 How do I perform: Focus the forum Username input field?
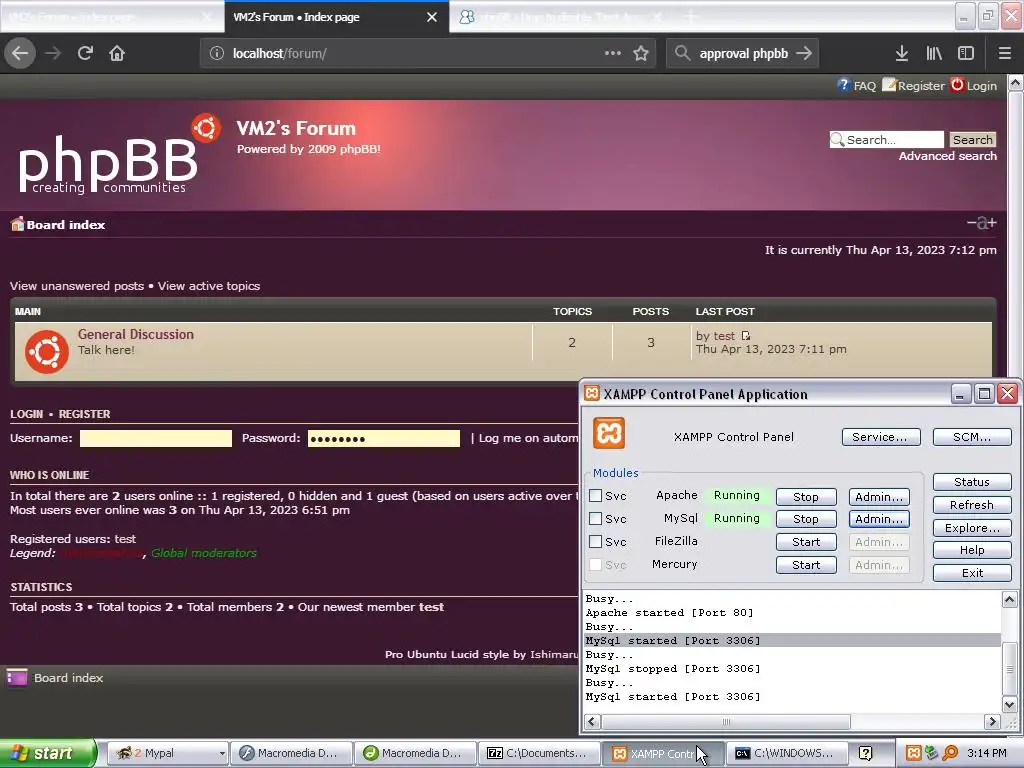pyautogui.click(x=155, y=438)
